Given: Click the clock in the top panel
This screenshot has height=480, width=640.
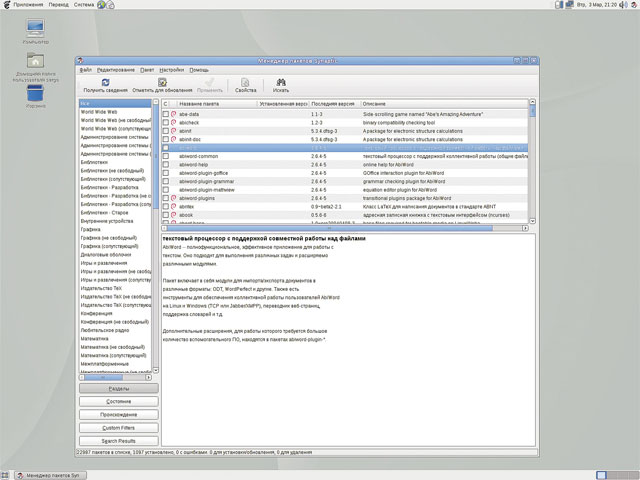Looking at the screenshot, I should [596, 4].
